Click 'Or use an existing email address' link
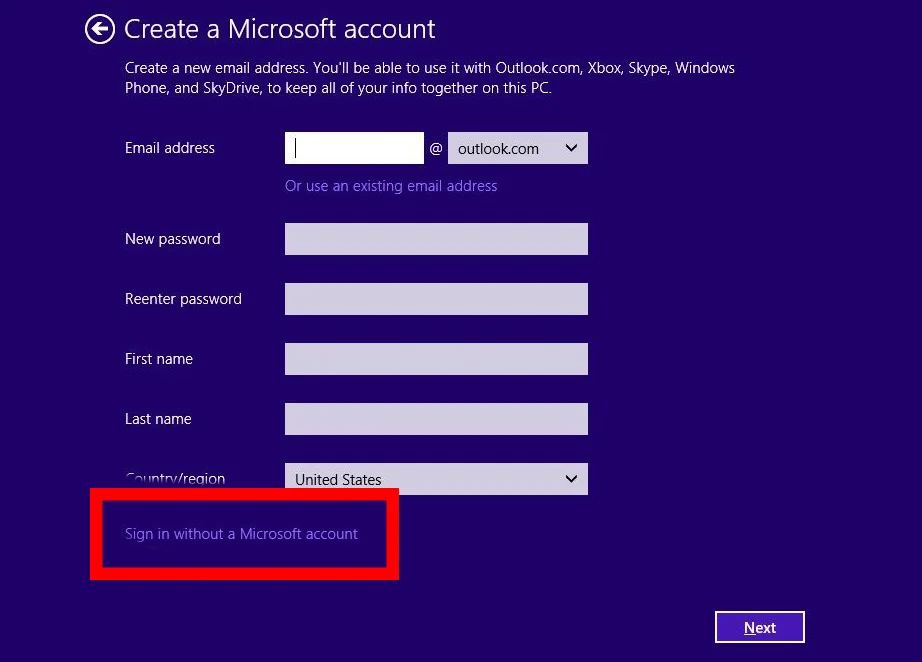 pos(391,186)
